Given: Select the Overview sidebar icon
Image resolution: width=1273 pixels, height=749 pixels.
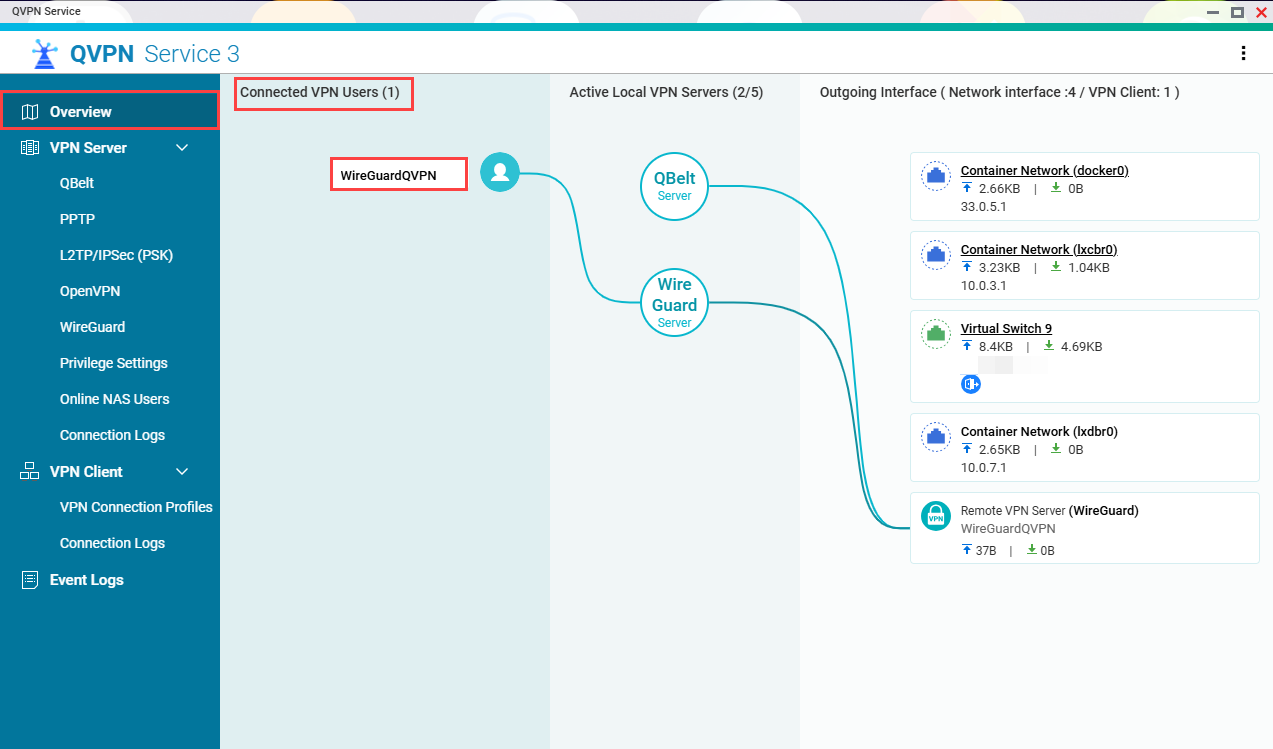Looking at the screenshot, I should pyautogui.click(x=29, y=110).
